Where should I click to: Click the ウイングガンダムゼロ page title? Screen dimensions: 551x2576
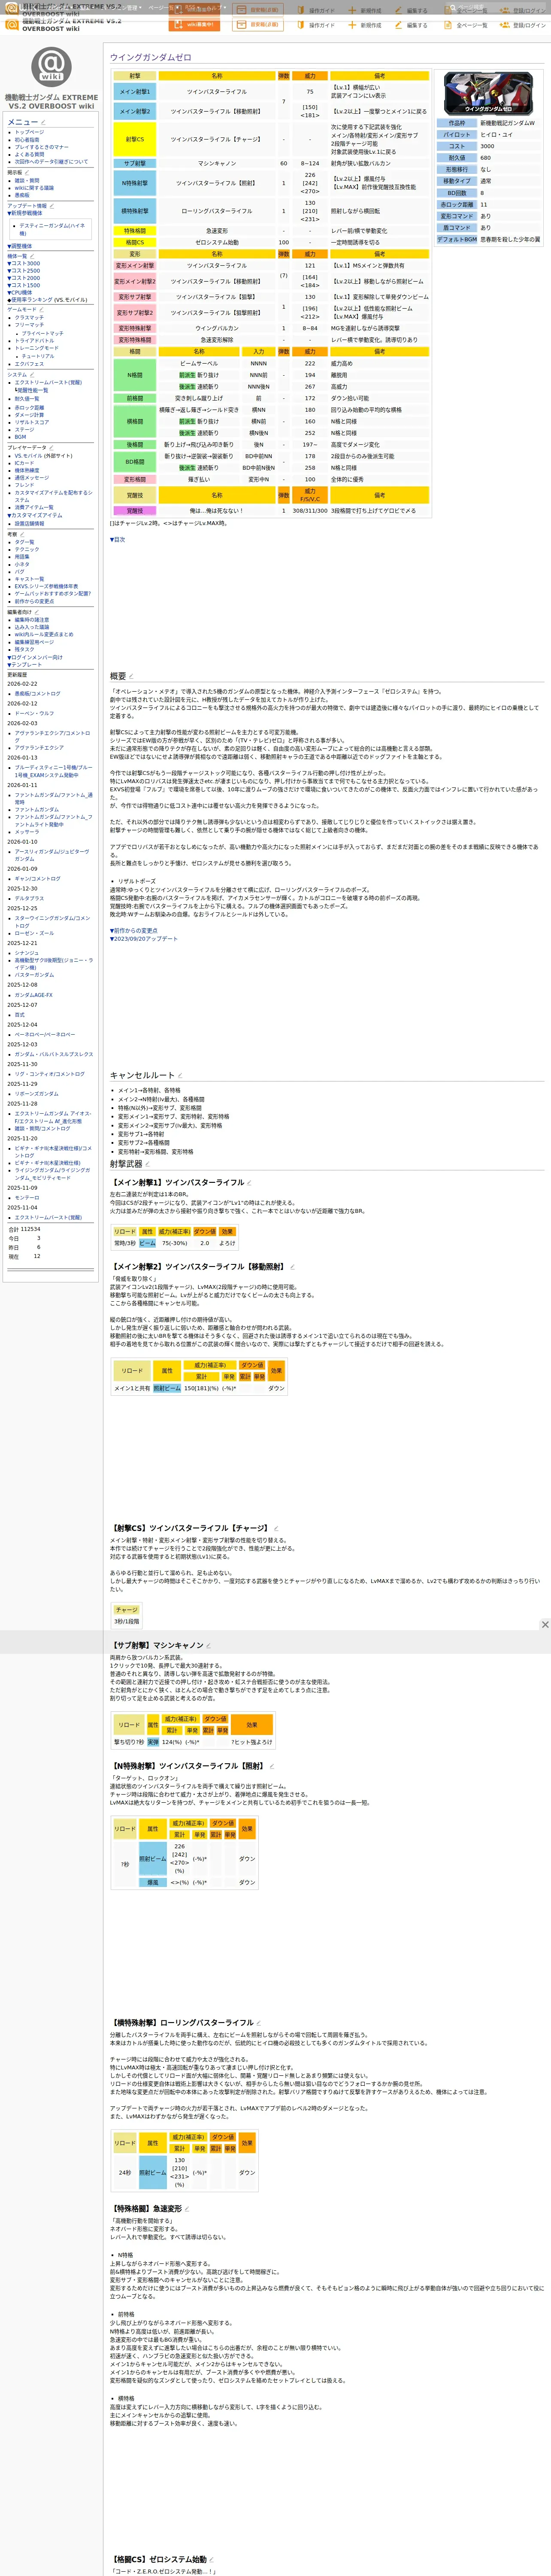(x=150, y=58)
